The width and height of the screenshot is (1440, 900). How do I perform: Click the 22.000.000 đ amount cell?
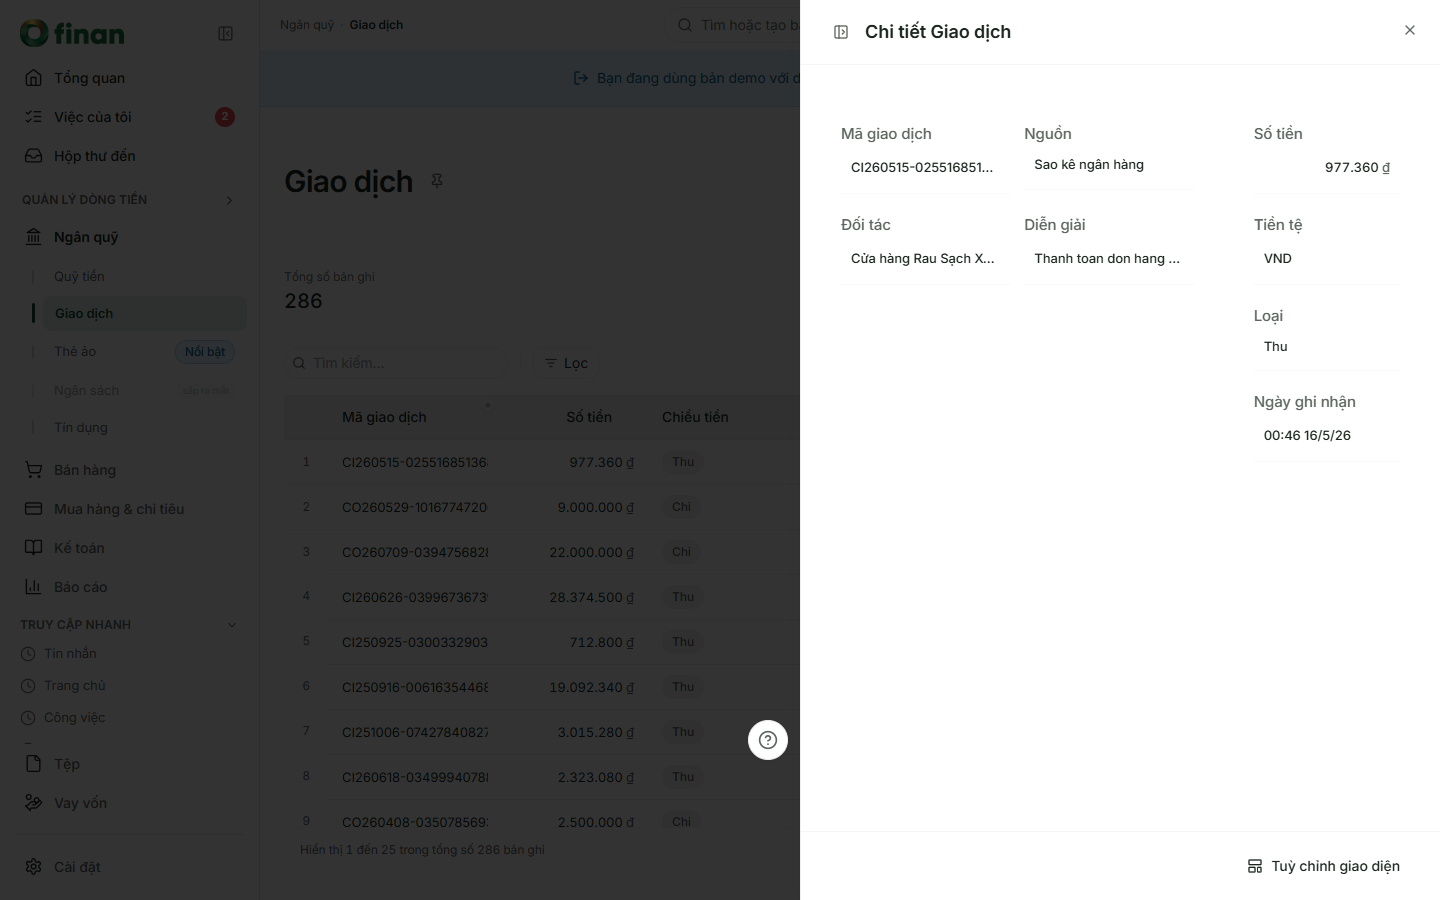pos(591,552)
